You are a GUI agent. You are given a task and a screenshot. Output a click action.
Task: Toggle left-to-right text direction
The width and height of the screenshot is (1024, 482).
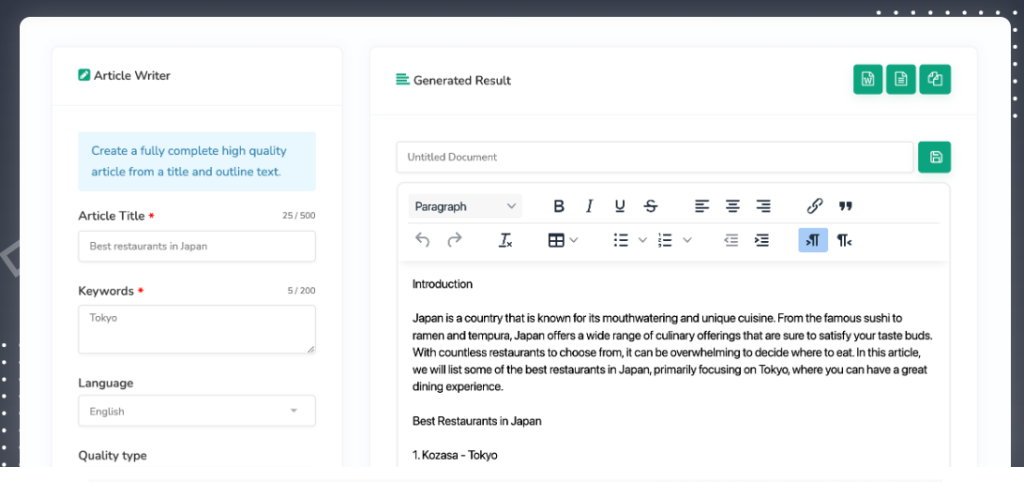(x=813, y=240)
